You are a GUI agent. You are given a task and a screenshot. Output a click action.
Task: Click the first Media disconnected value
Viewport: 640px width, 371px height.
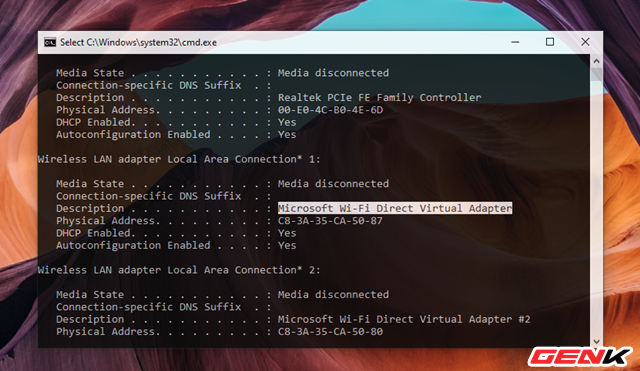click(333, 73)
